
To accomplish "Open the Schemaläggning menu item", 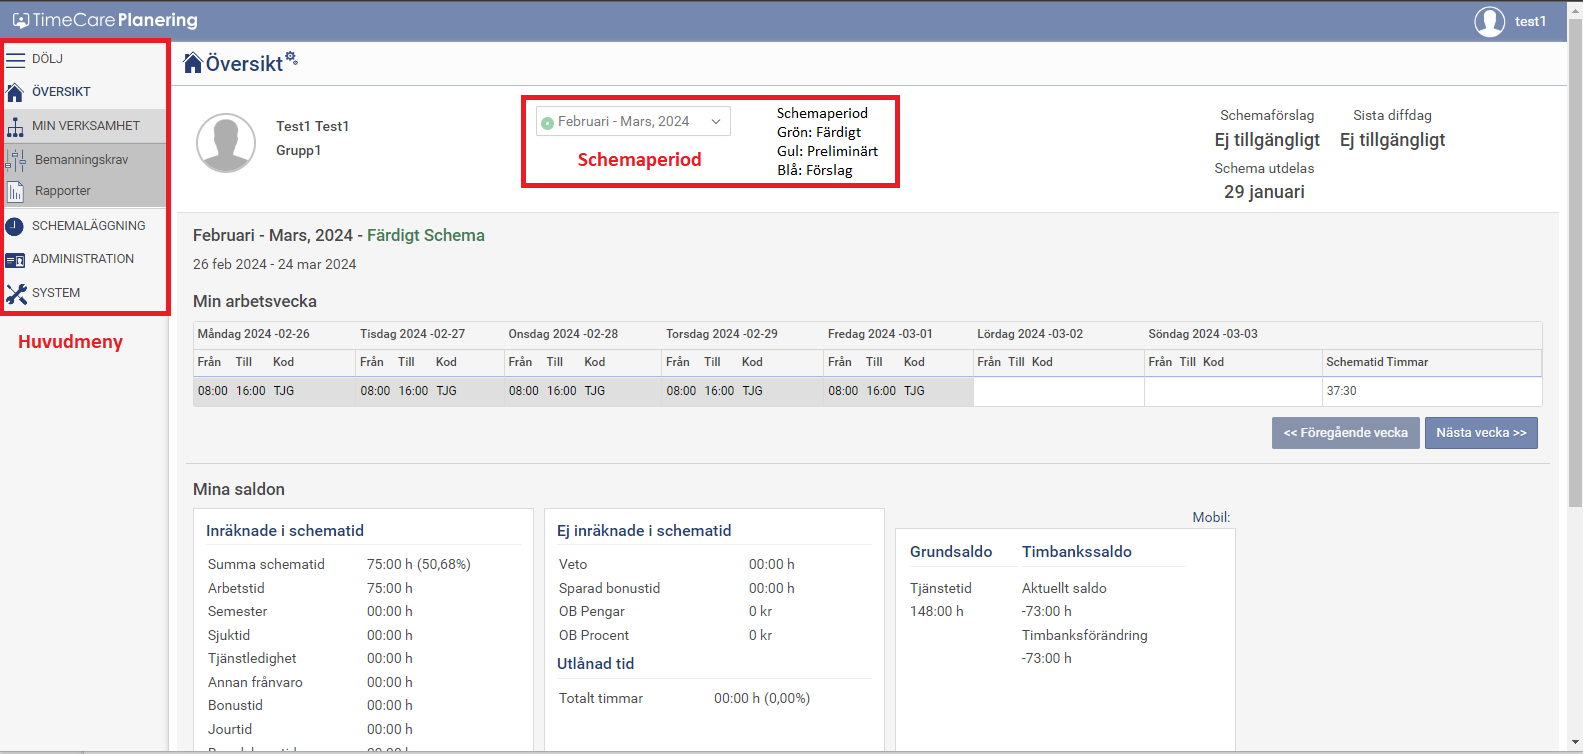I will [x=88, y=226].
